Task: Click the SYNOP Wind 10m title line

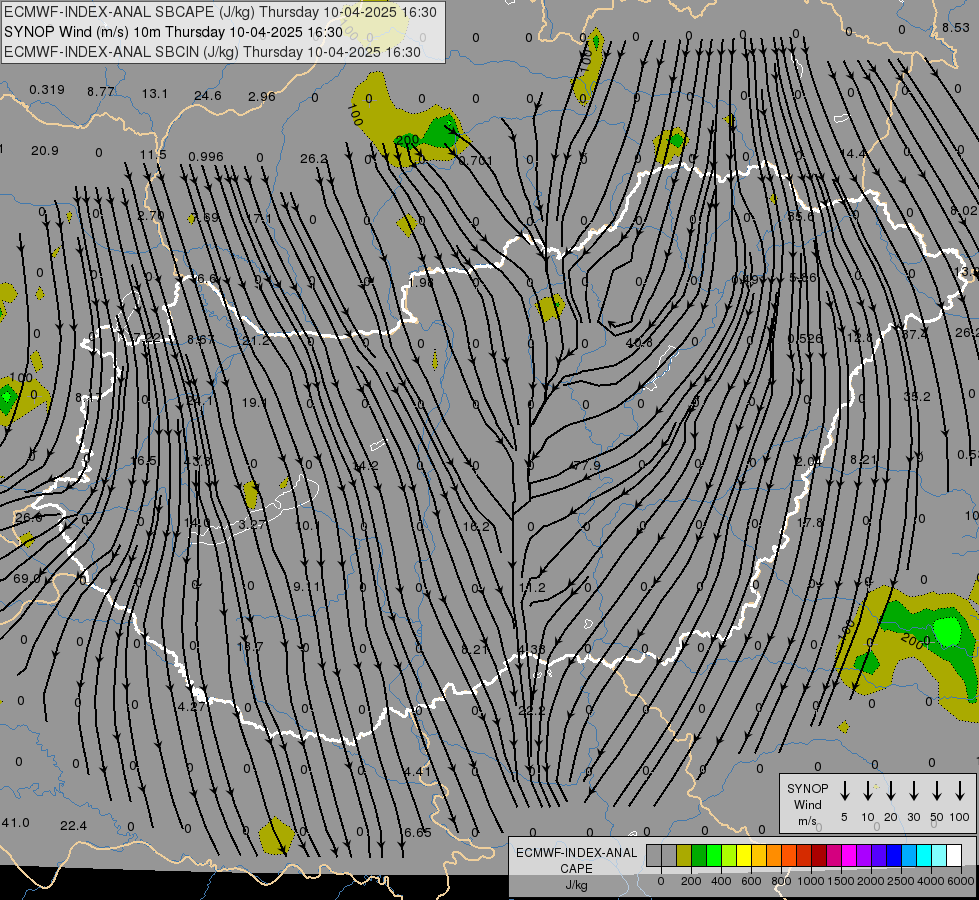Action: (x=174, y=32)
